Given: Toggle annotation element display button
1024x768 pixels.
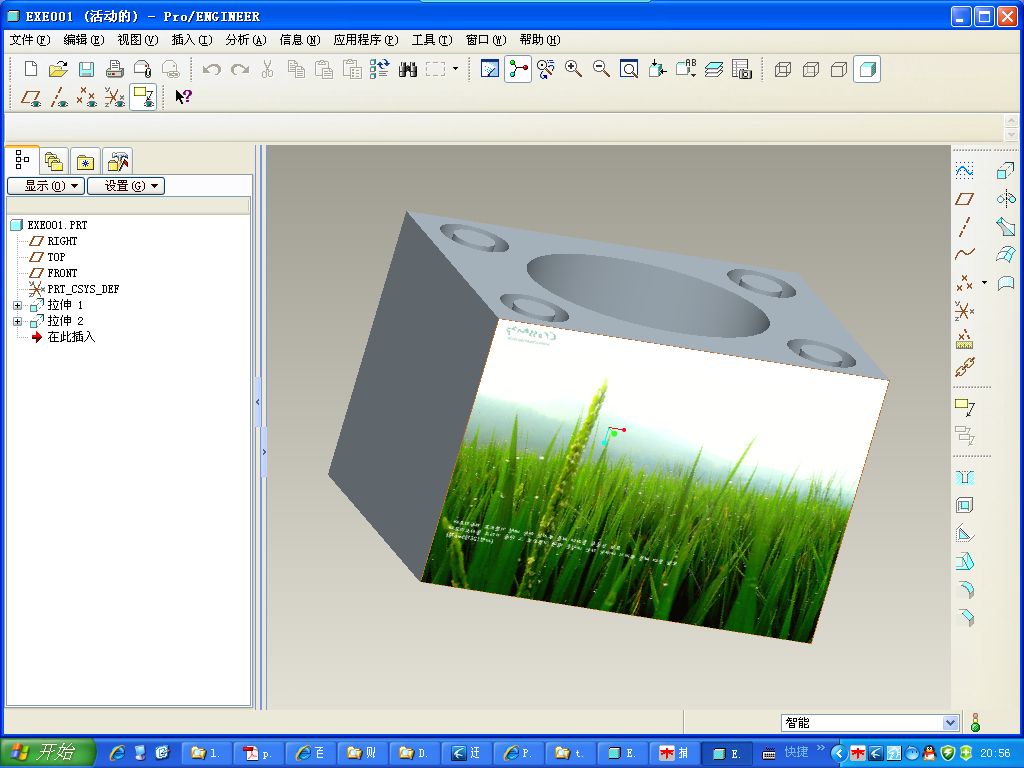Looking at the screenshot, I should click(x=143, y=97).
